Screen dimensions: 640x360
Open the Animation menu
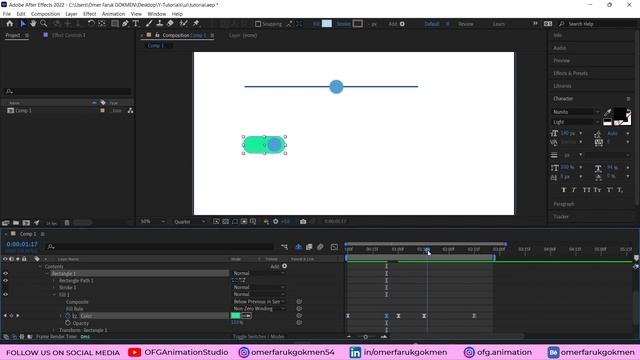(113, 14)
